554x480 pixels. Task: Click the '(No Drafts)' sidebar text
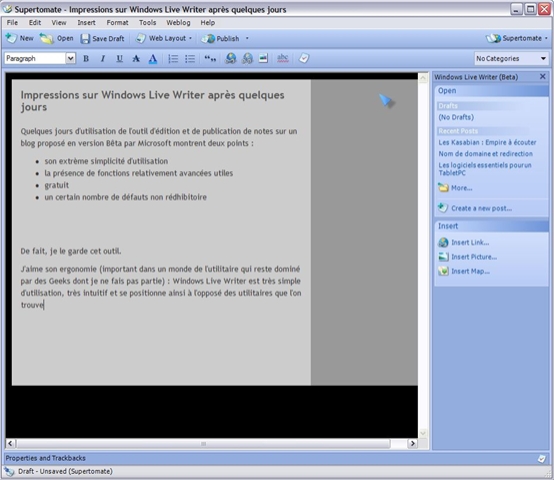(456, 117)
